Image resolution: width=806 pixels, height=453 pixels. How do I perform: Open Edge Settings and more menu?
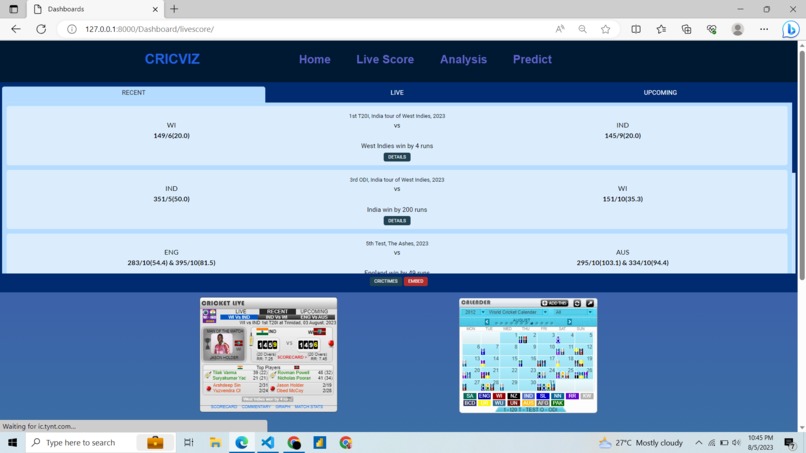coord(764,29)
